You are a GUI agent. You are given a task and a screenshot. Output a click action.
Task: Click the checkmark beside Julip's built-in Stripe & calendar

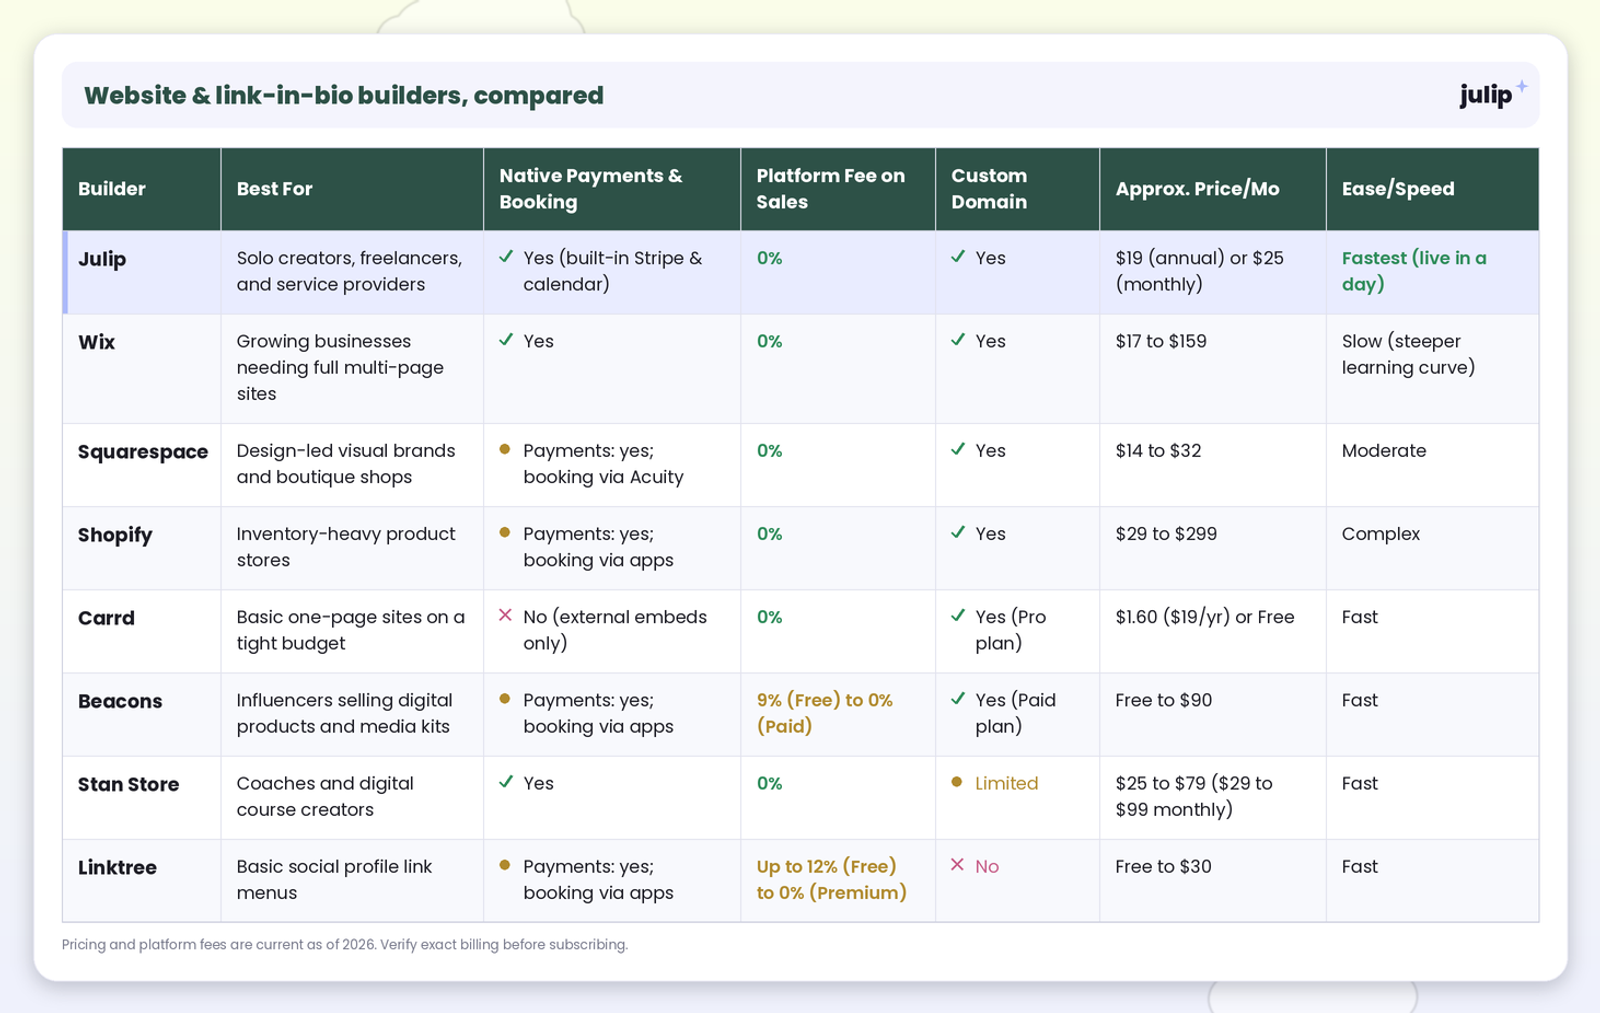coord(506,257)
